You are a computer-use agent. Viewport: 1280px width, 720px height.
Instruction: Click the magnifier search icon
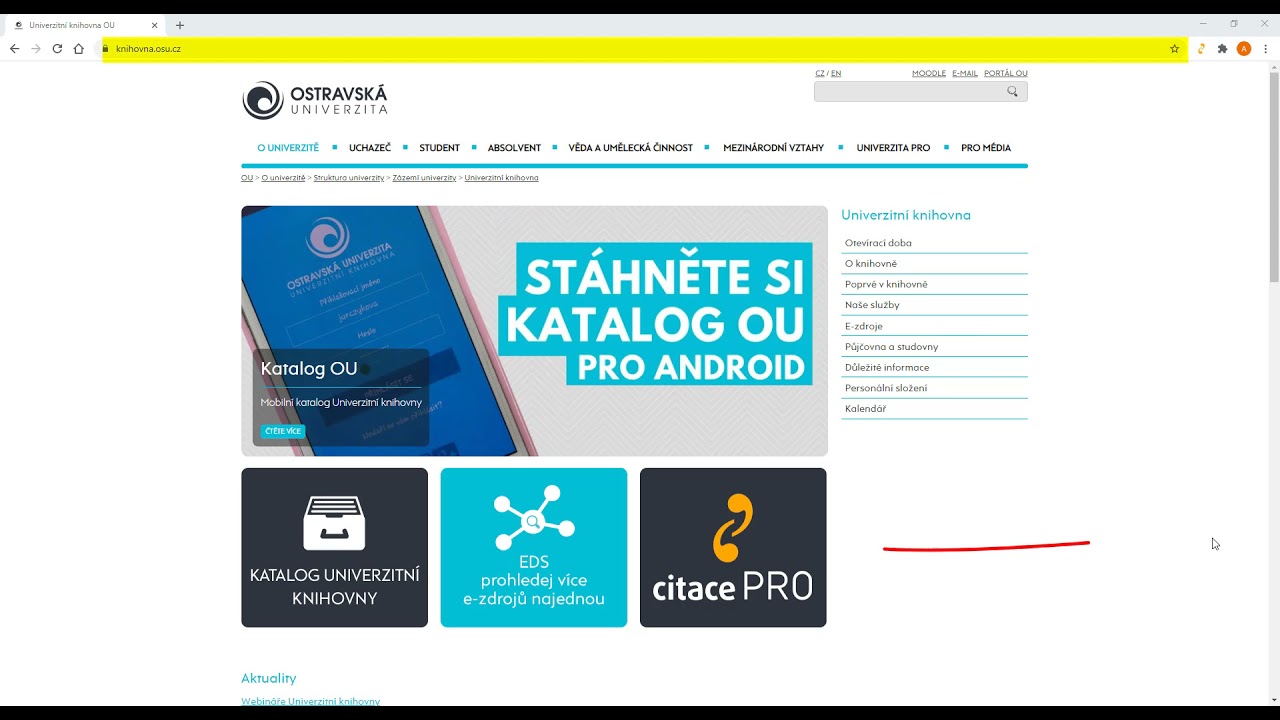point(1013,91)
